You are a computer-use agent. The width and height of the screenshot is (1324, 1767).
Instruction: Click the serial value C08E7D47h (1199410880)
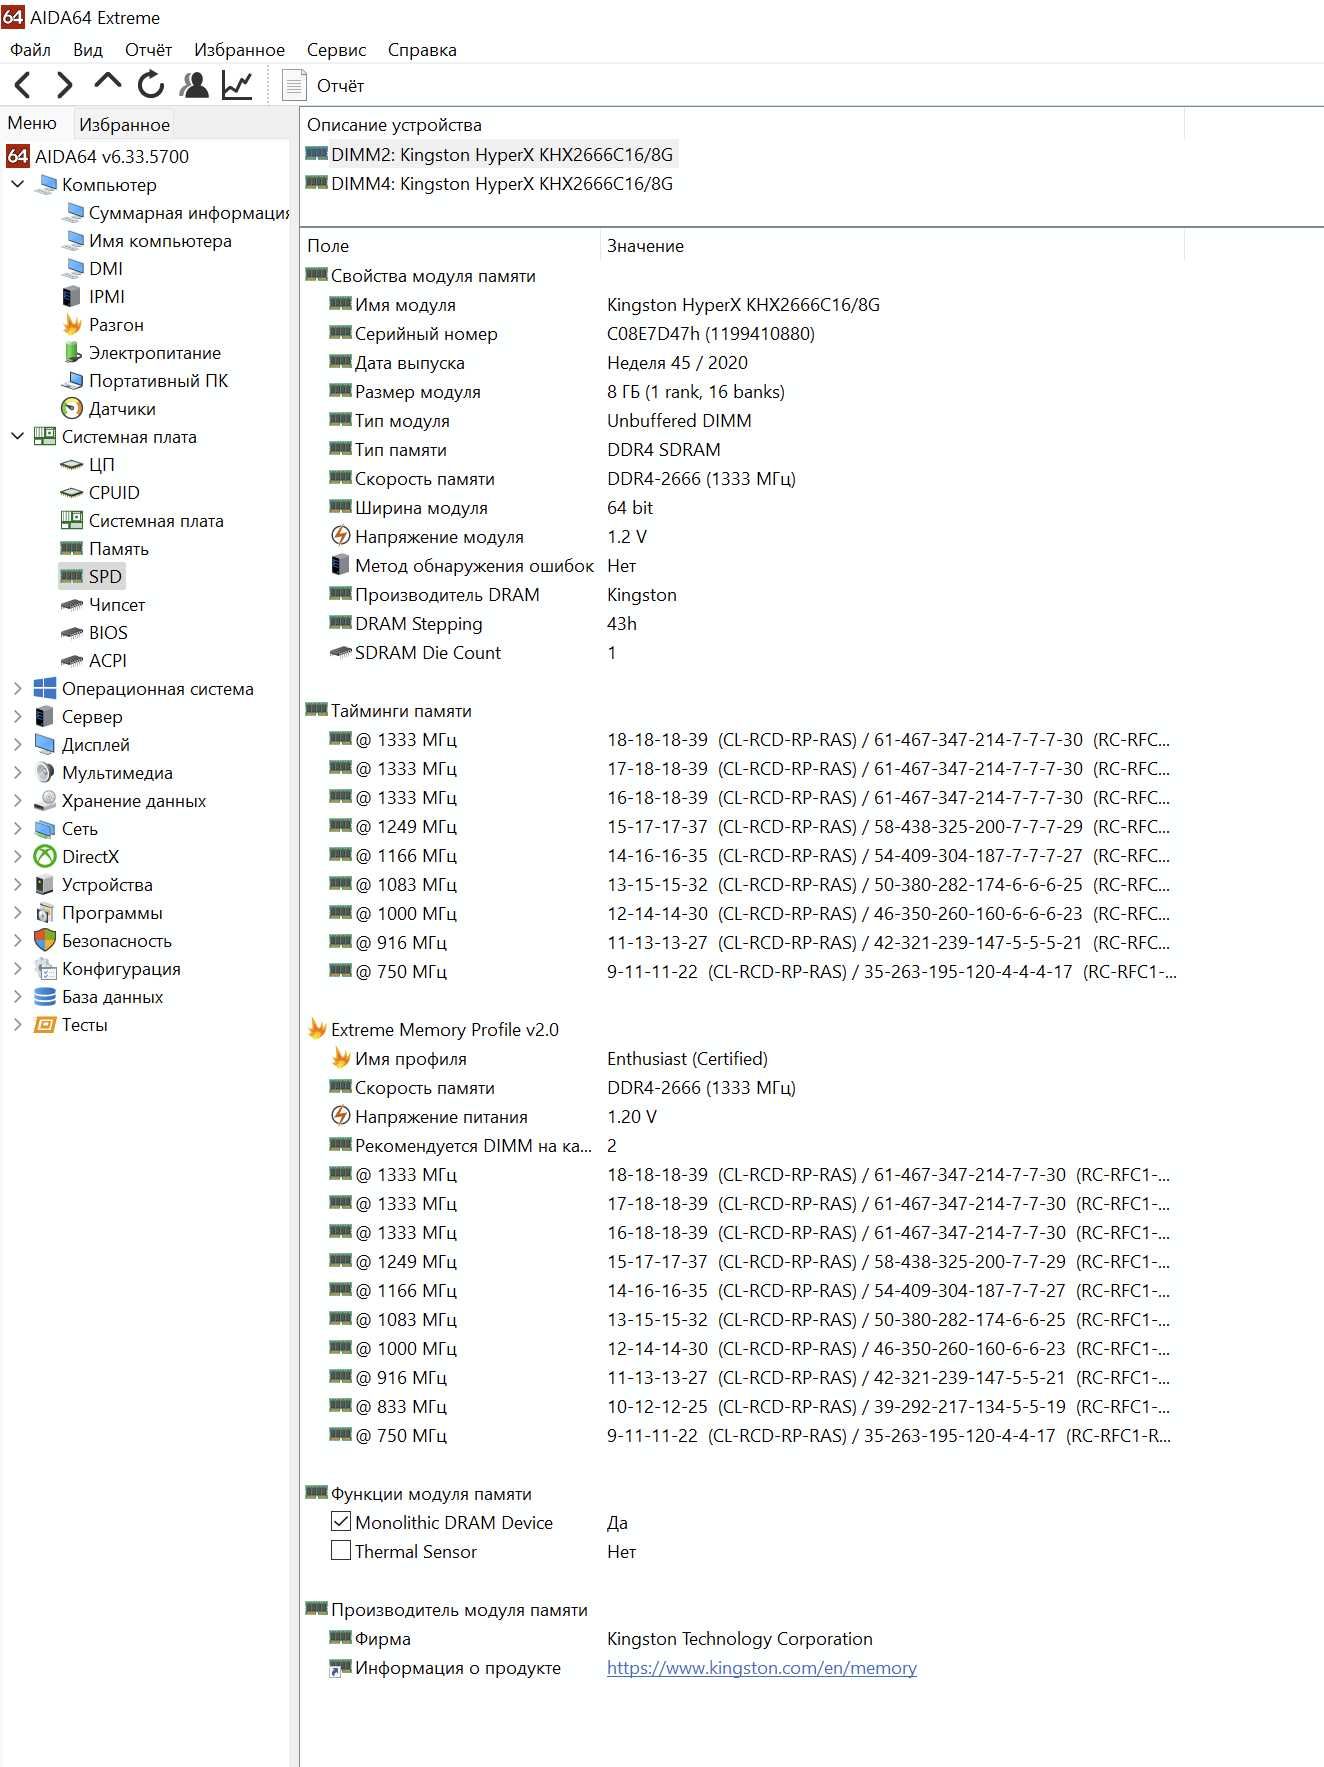point(711,333)
